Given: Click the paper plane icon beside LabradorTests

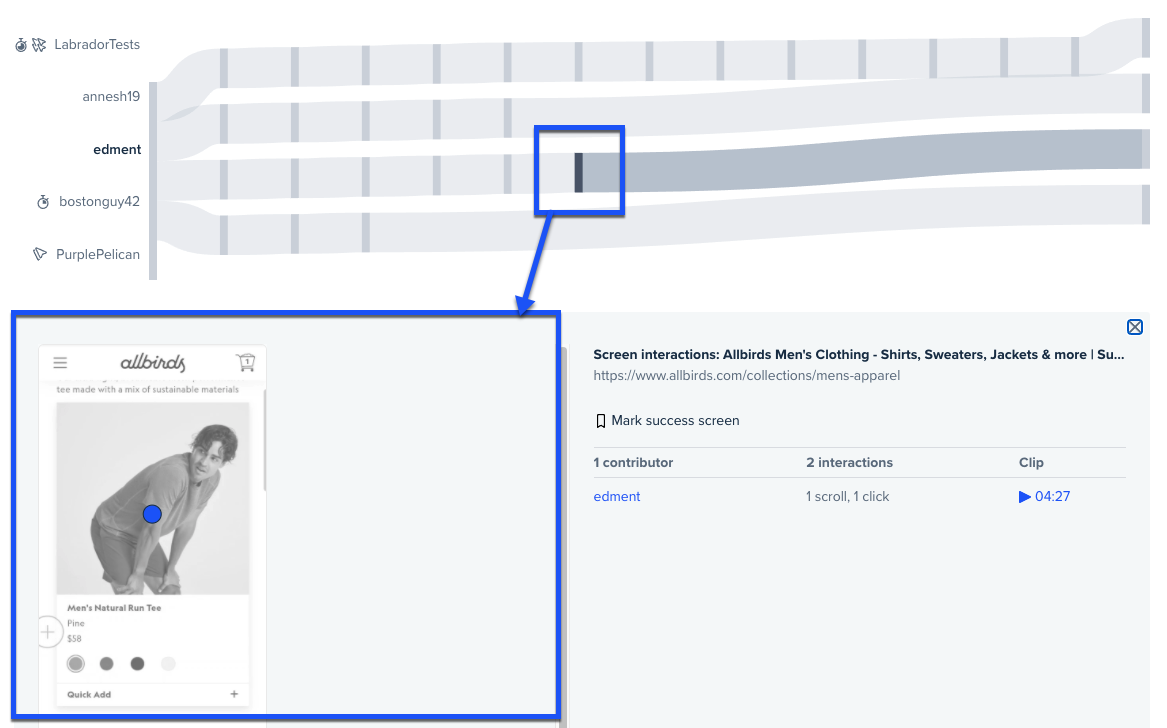Looking at the screenshot, I should click(x=40, y=44).
